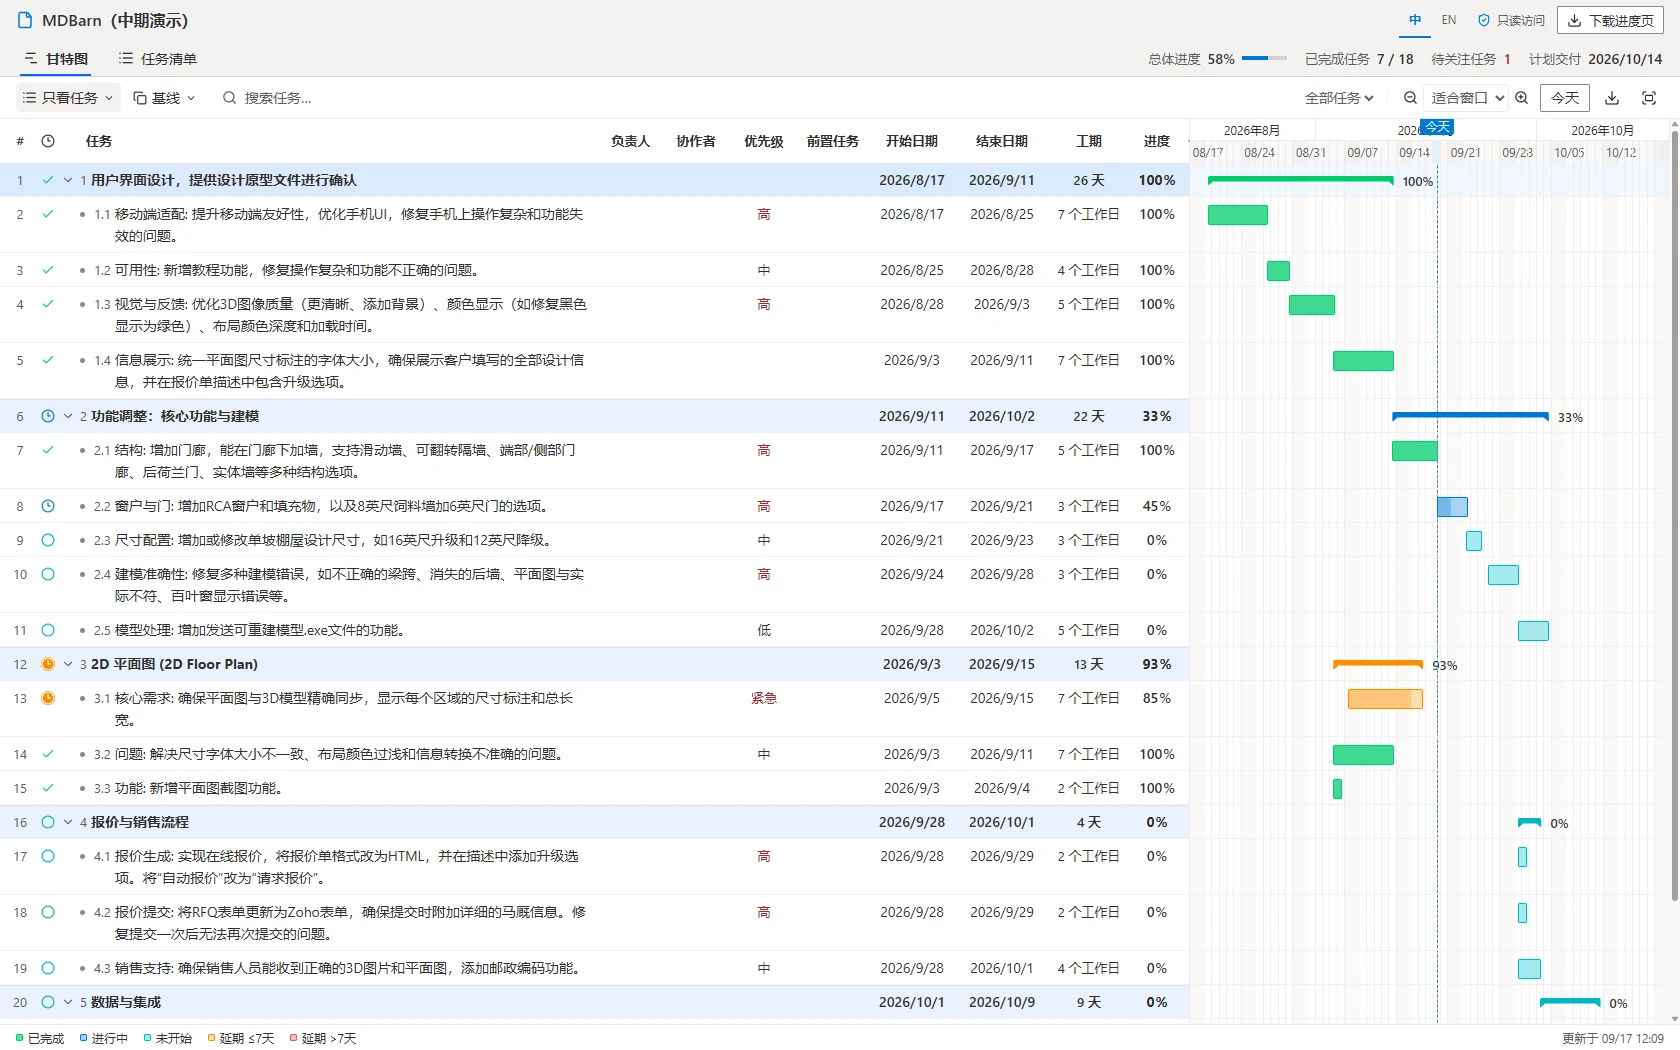Click the in-progress clock icon of row 6
The image size is (1680, 1050).
pos(48,416)
